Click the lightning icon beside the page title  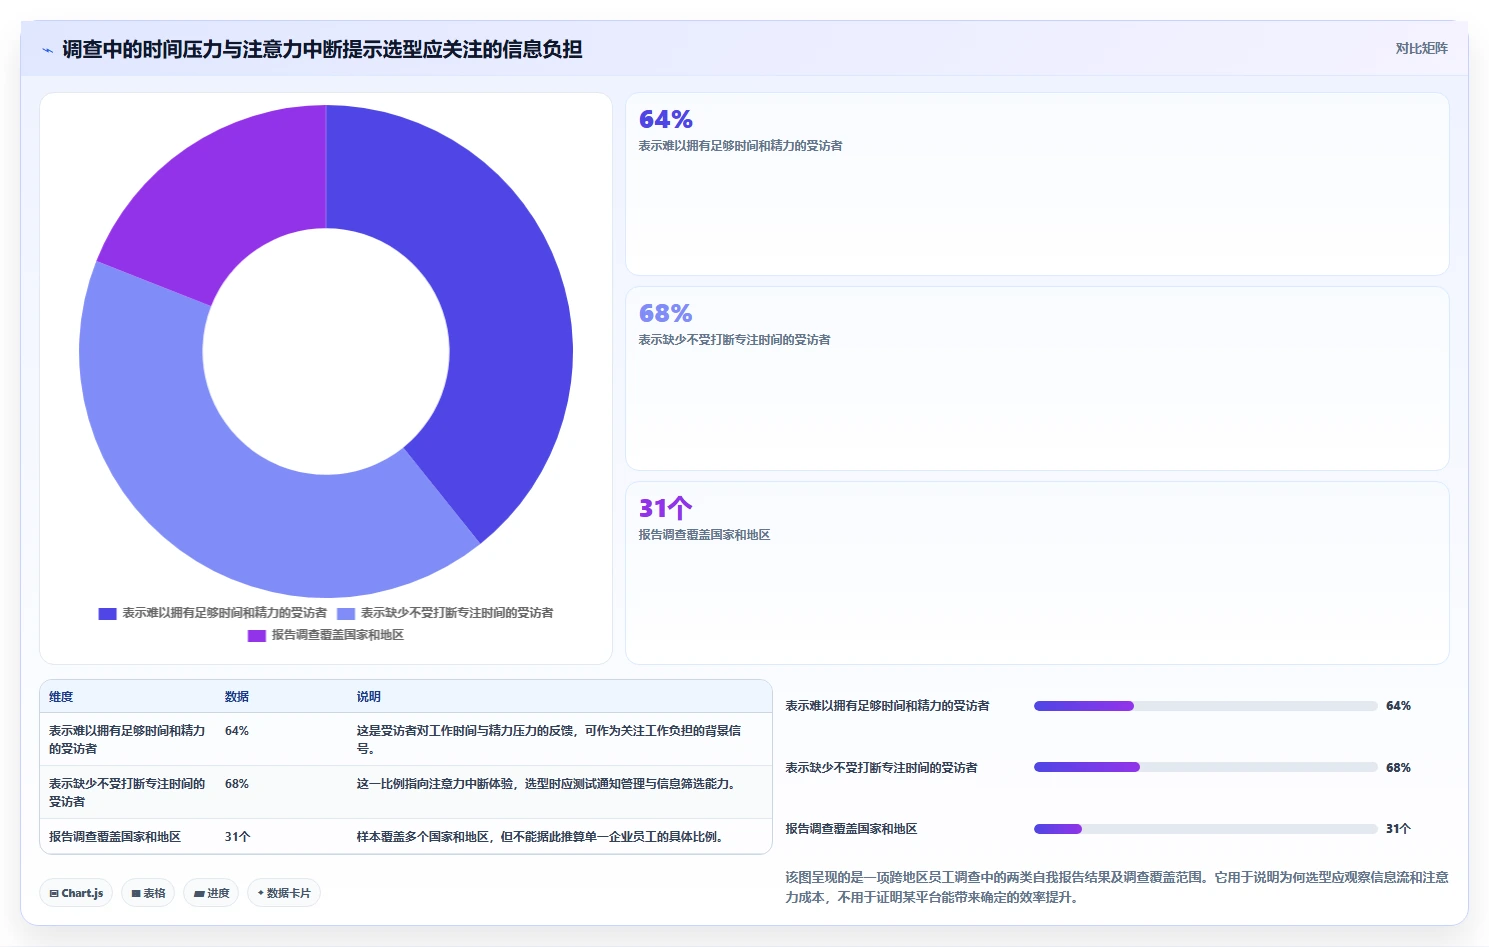(x=48, y=50)
